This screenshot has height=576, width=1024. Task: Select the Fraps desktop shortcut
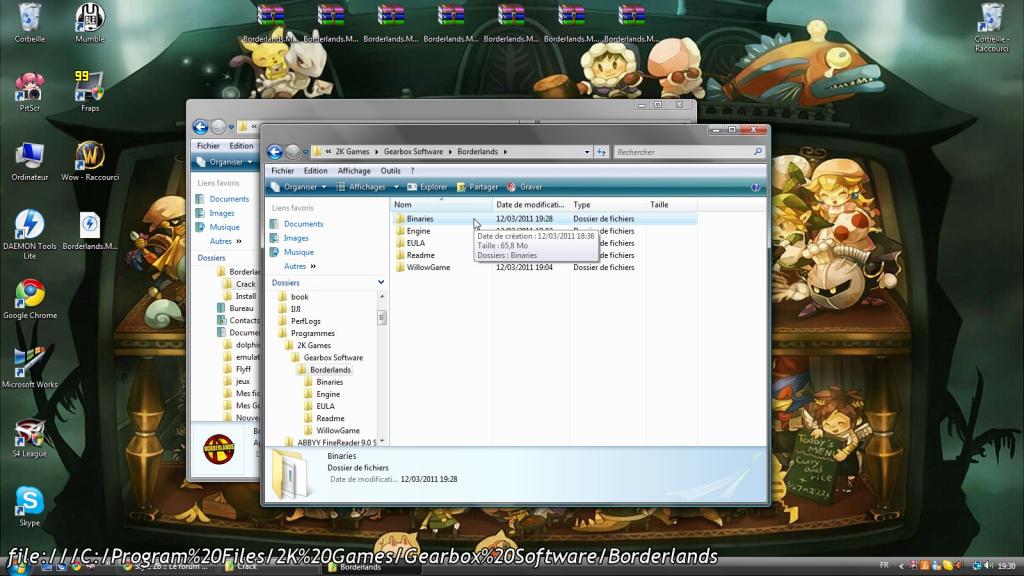(89, 91)
